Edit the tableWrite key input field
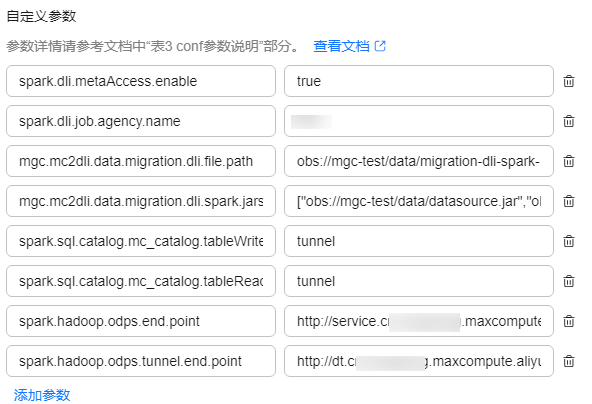Screen dimensions: 592x404 [141, 241]
